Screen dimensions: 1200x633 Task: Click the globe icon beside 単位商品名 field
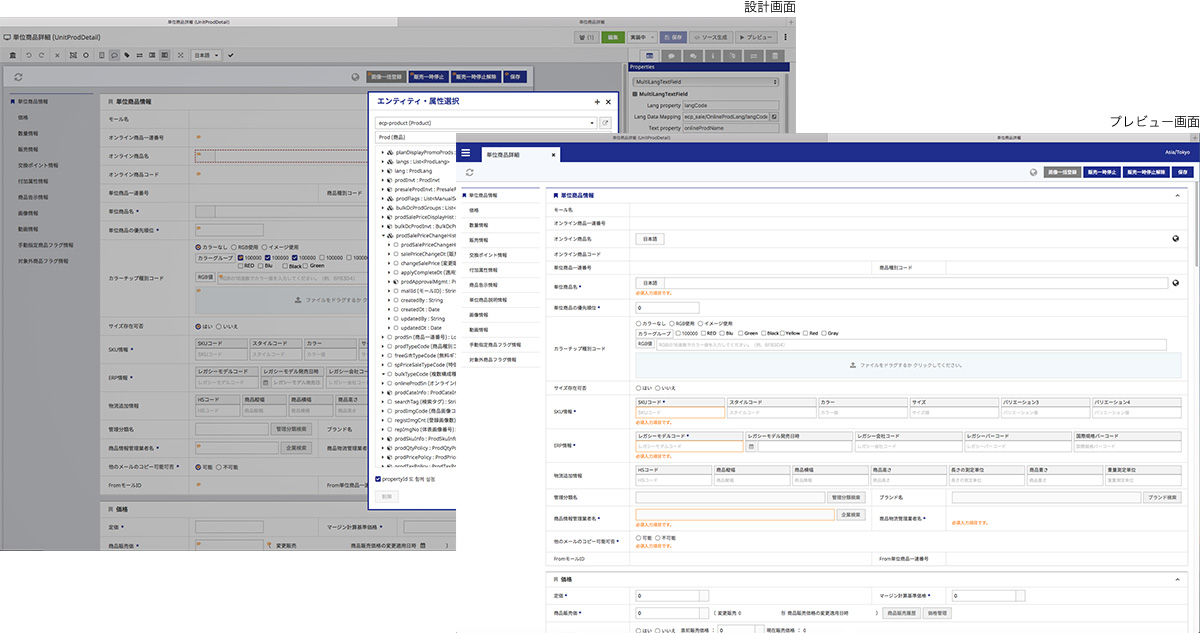pyautogui.click(x=1177, y=283)
